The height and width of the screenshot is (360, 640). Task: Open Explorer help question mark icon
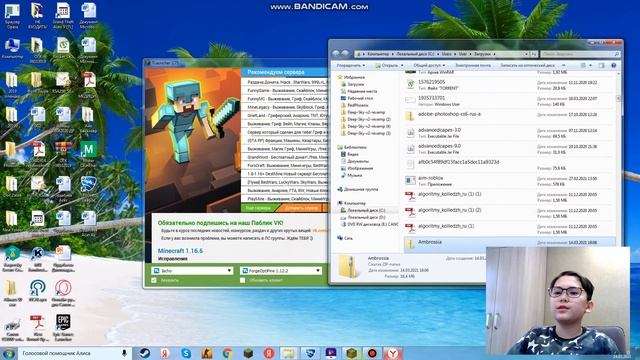(613, 65)
